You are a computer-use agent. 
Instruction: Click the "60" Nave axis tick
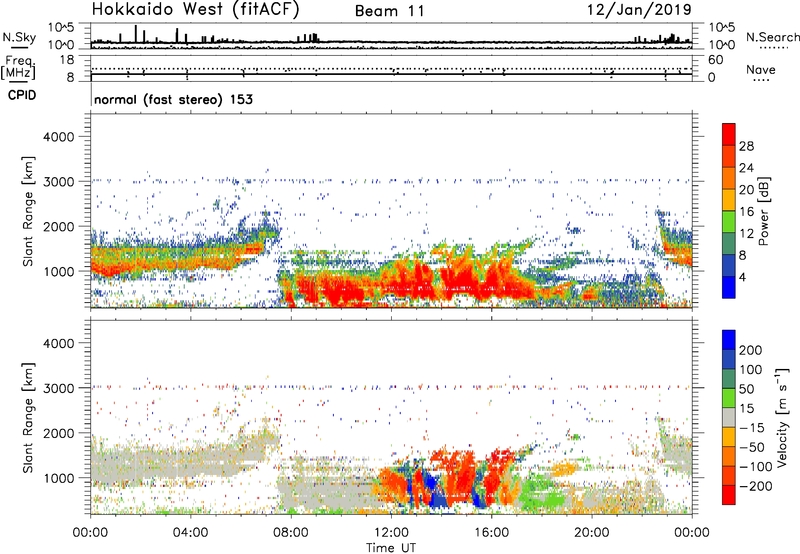715,60
